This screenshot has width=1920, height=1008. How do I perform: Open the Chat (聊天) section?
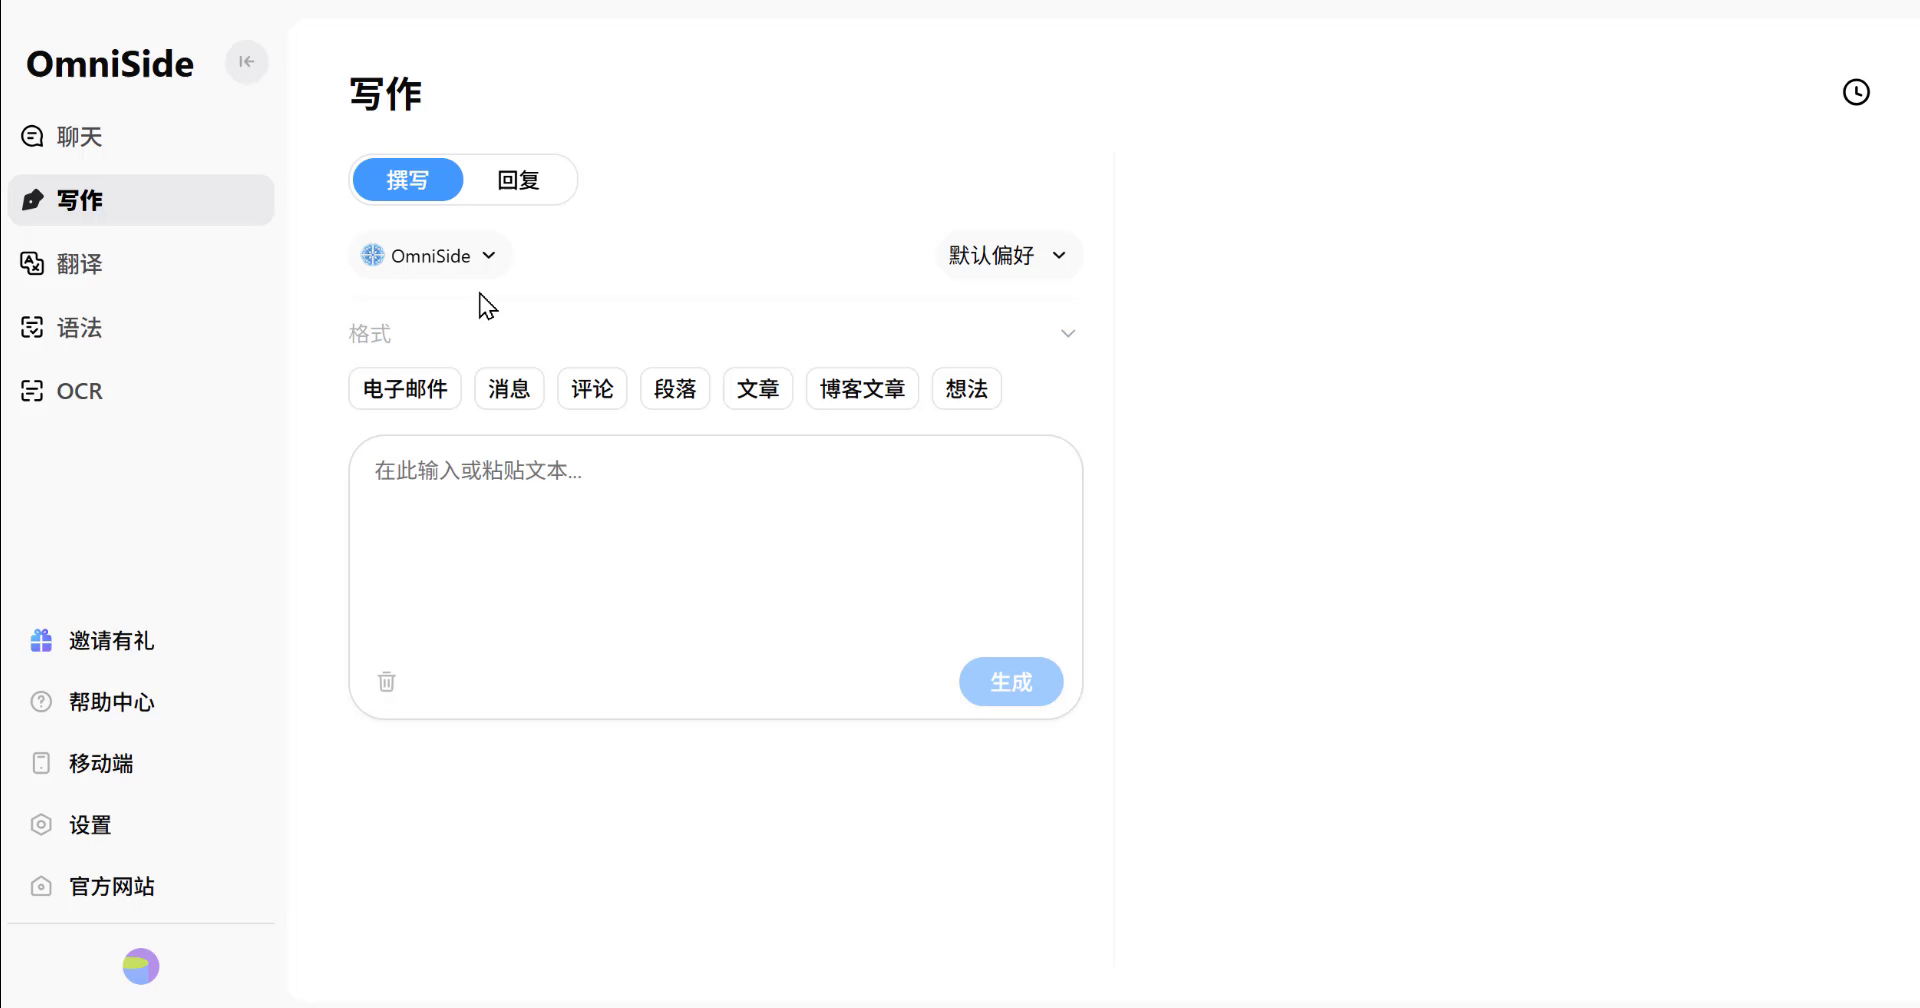[x=79, y=137]
